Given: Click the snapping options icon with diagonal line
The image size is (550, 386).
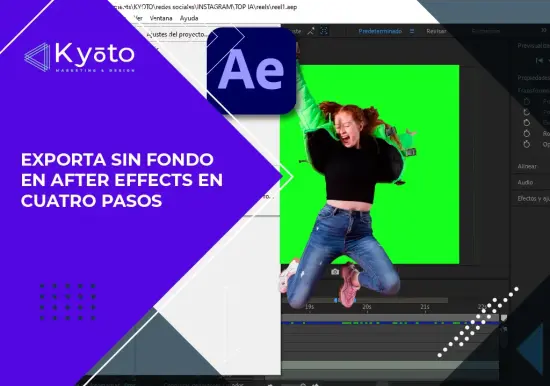Looking at the screenshot, I should coord(311,31).
